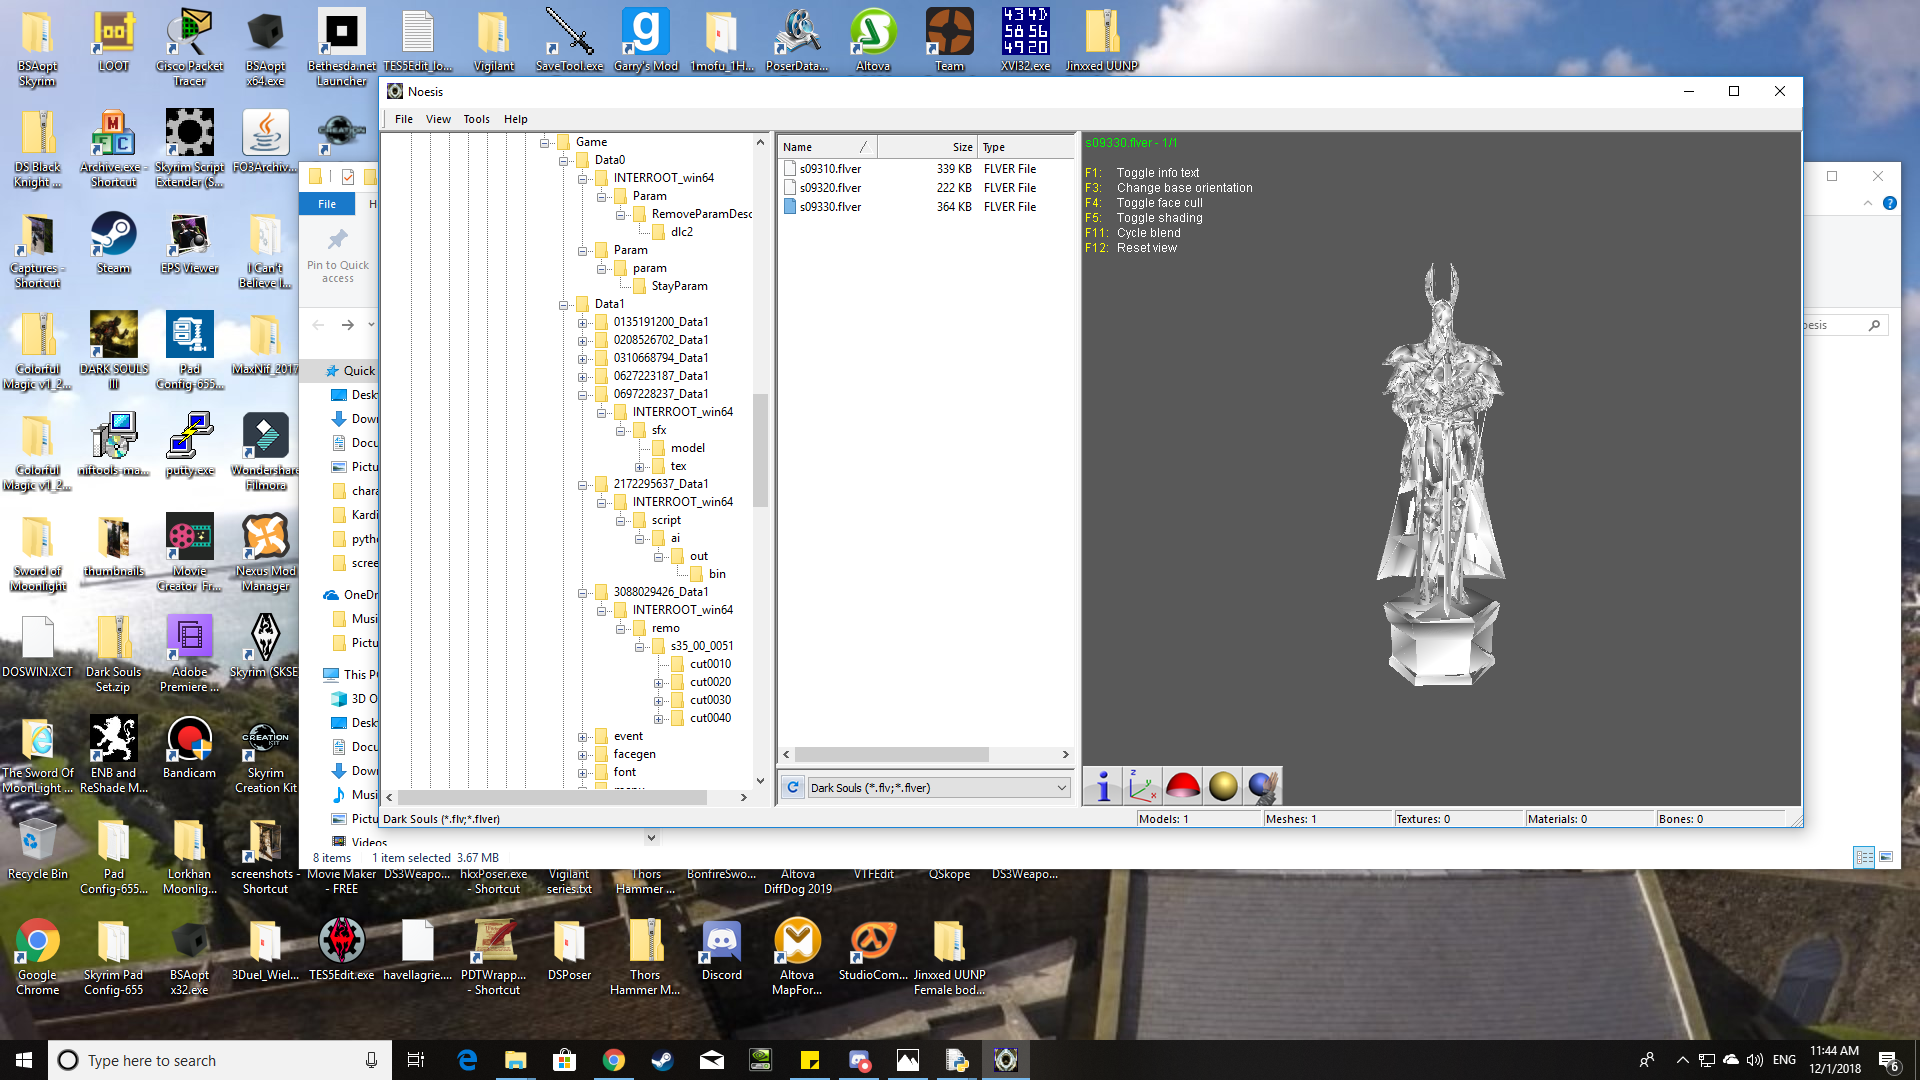Click the refresh icon beside file type filter
Screen dimensions: 1920x1080
click(793, 787)
